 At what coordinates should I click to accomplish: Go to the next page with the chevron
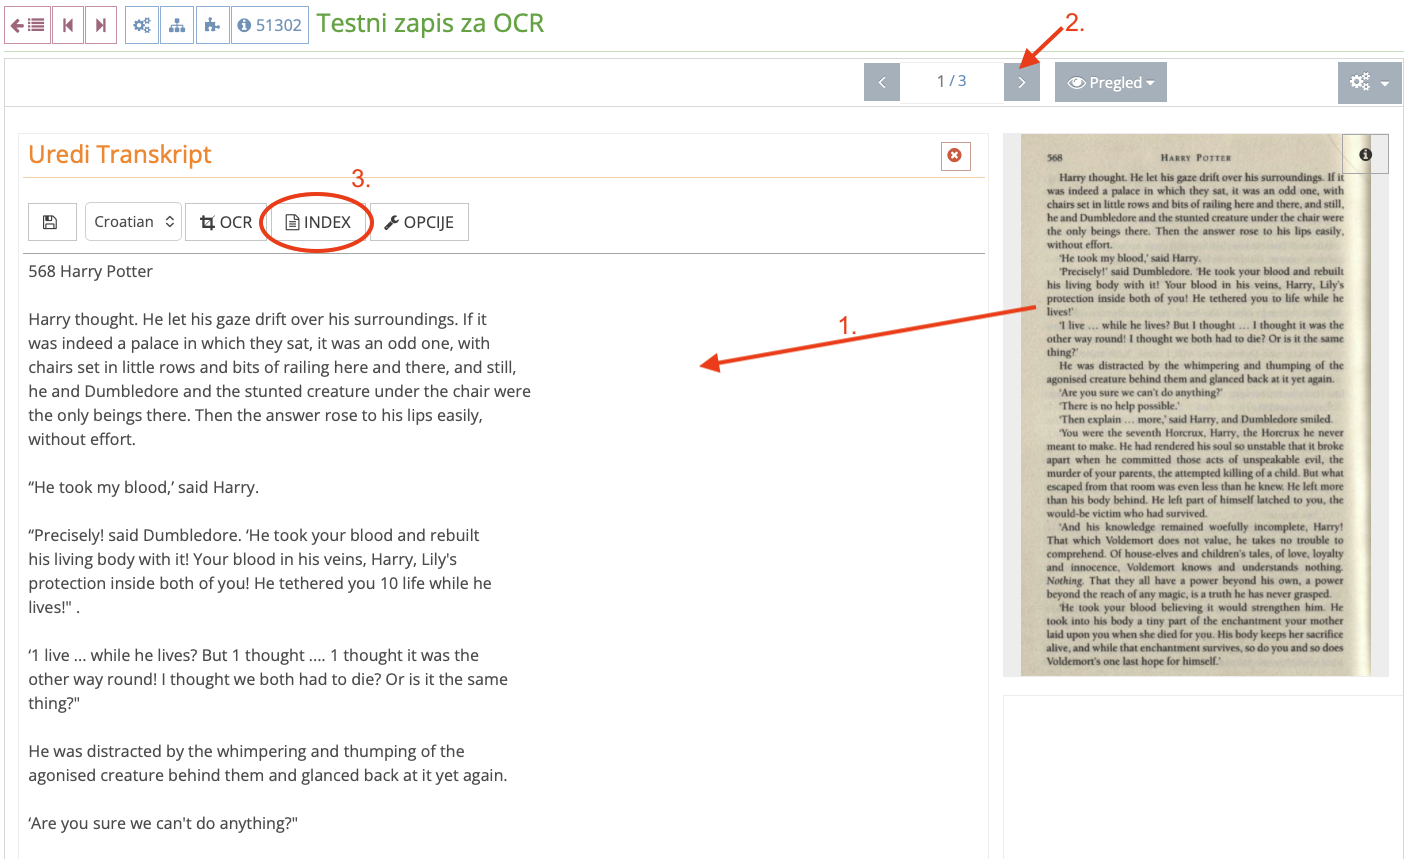coord(1021,81)
